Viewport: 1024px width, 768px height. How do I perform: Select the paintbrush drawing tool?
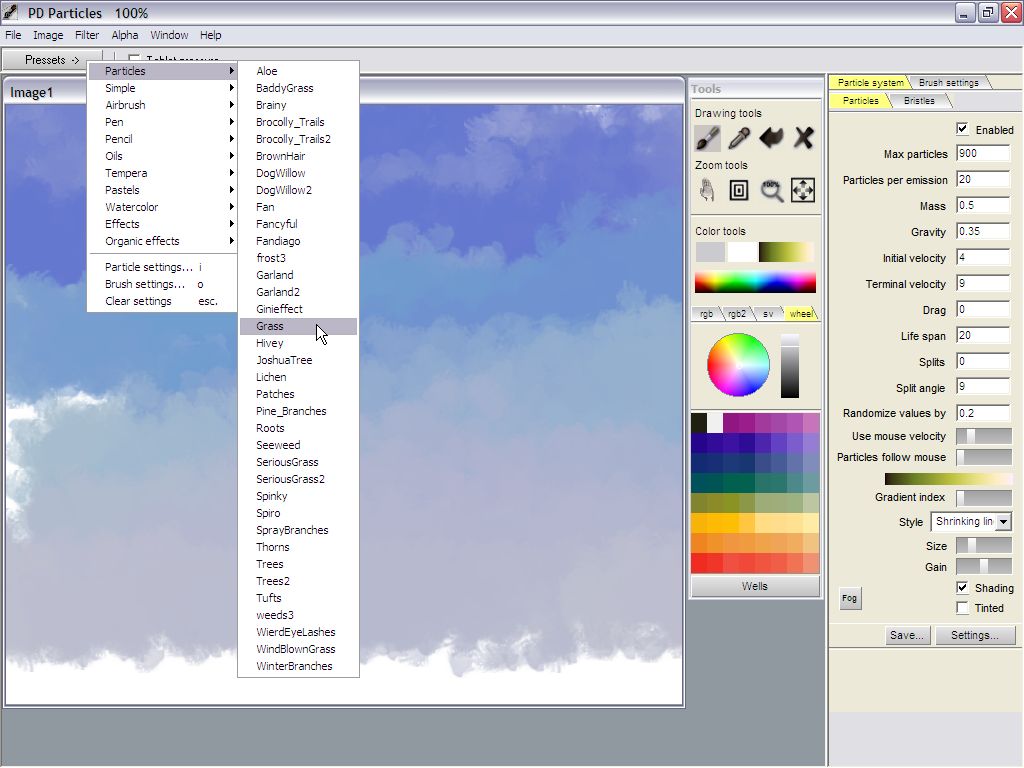click(x=708, y=138)
